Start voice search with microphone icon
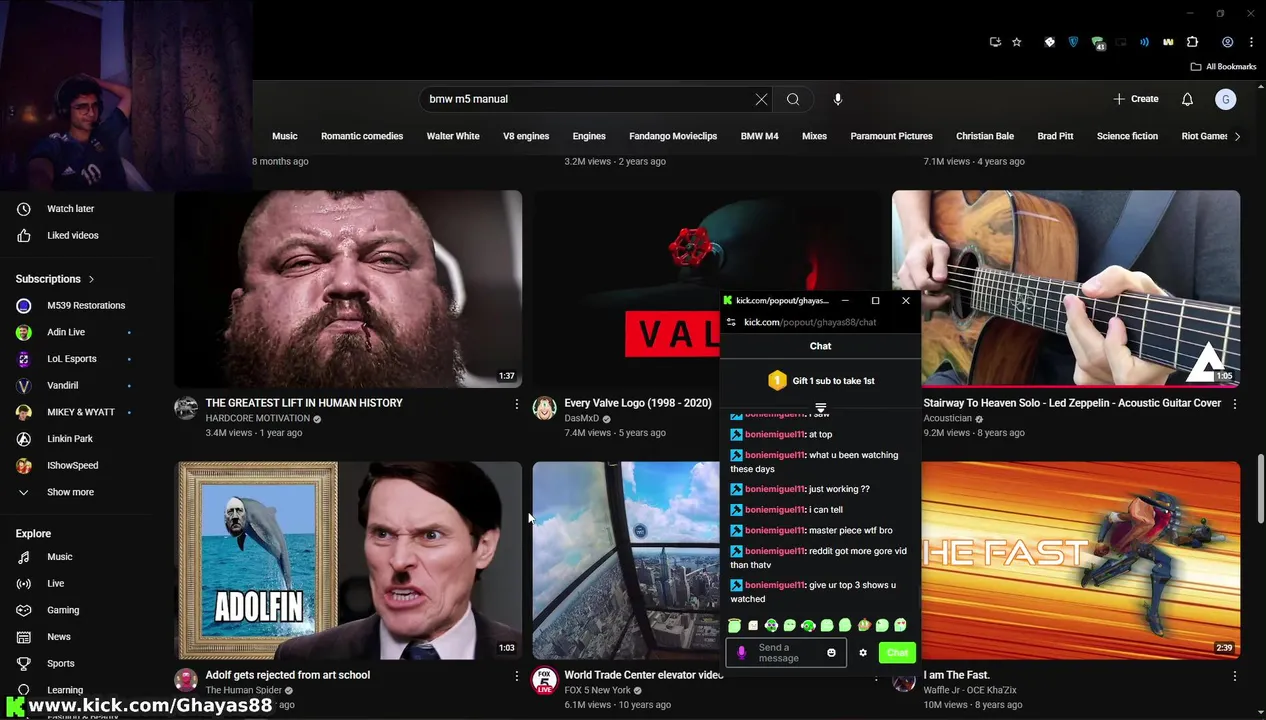 point(838,99)
